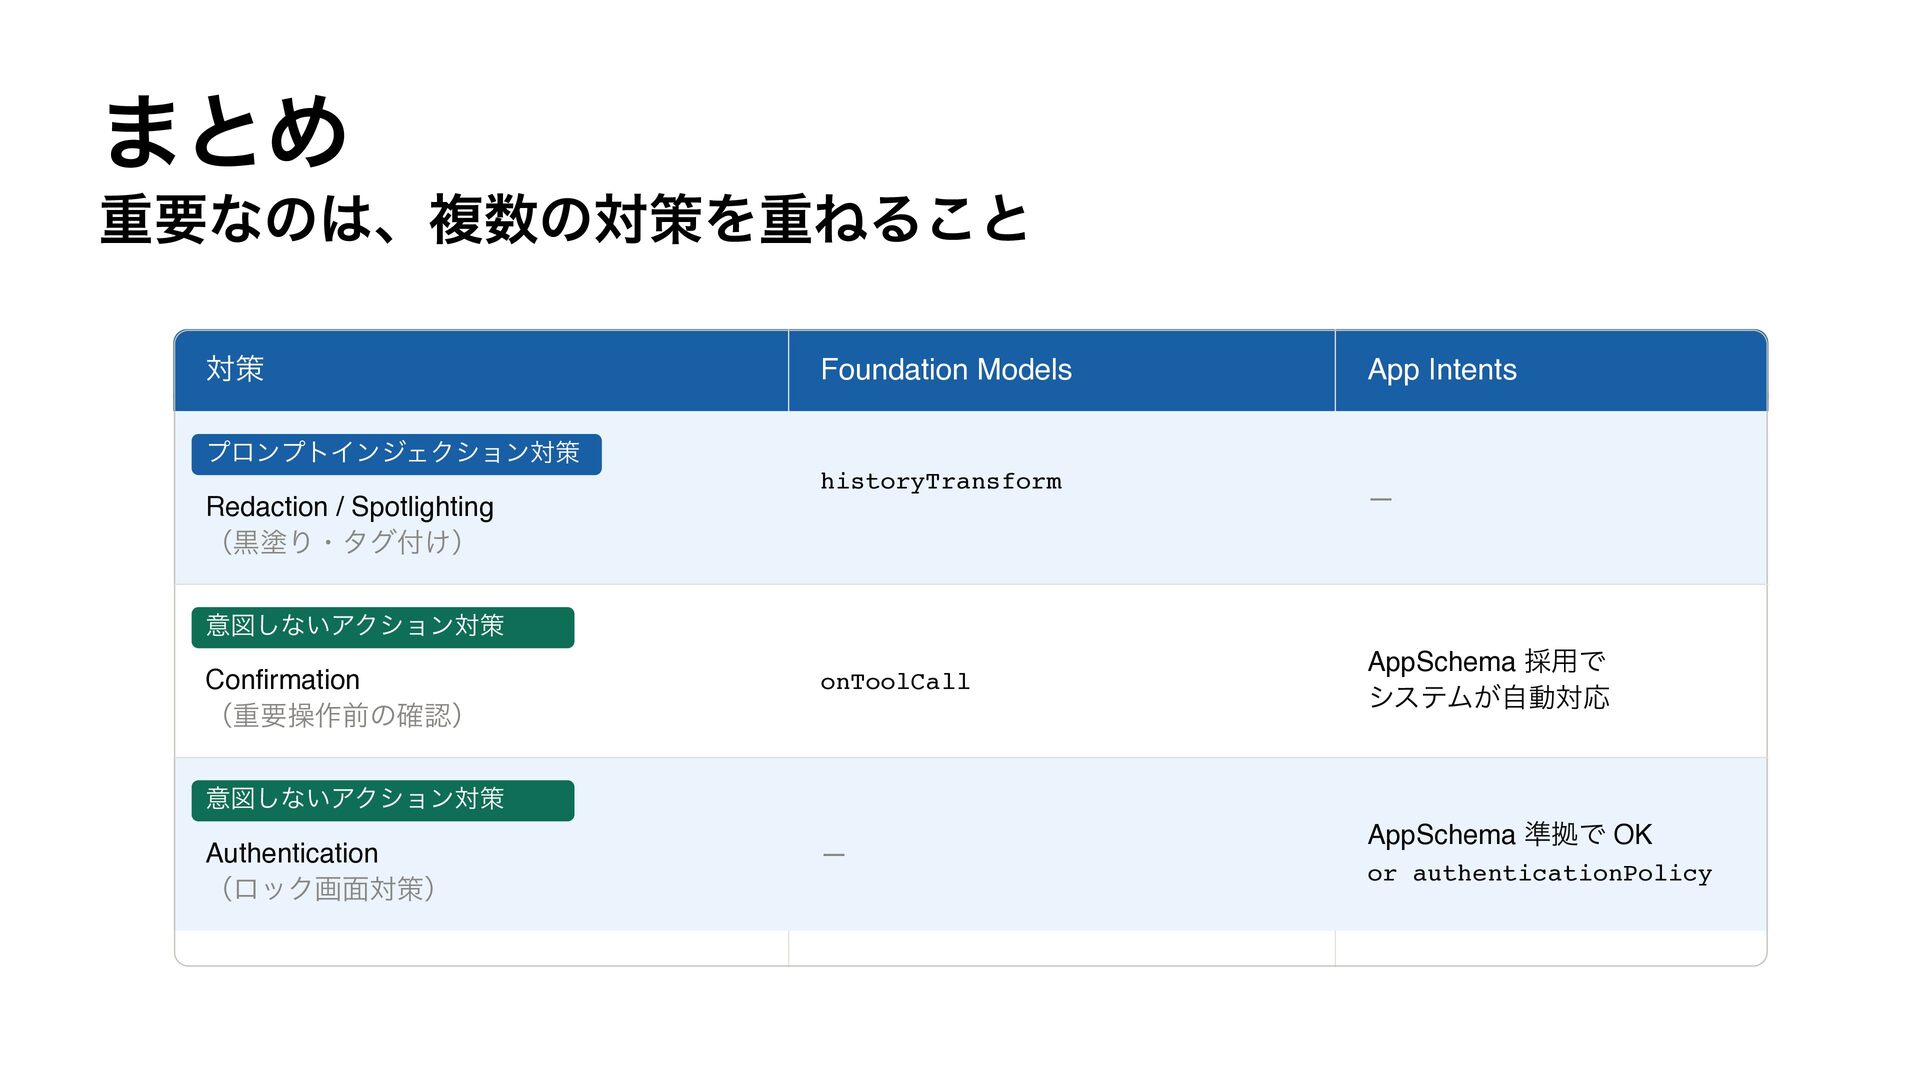Viewport: 1920px width, 1080px height.
Task: Click the green badge above Authentication
Action: [x=383, y=800]
